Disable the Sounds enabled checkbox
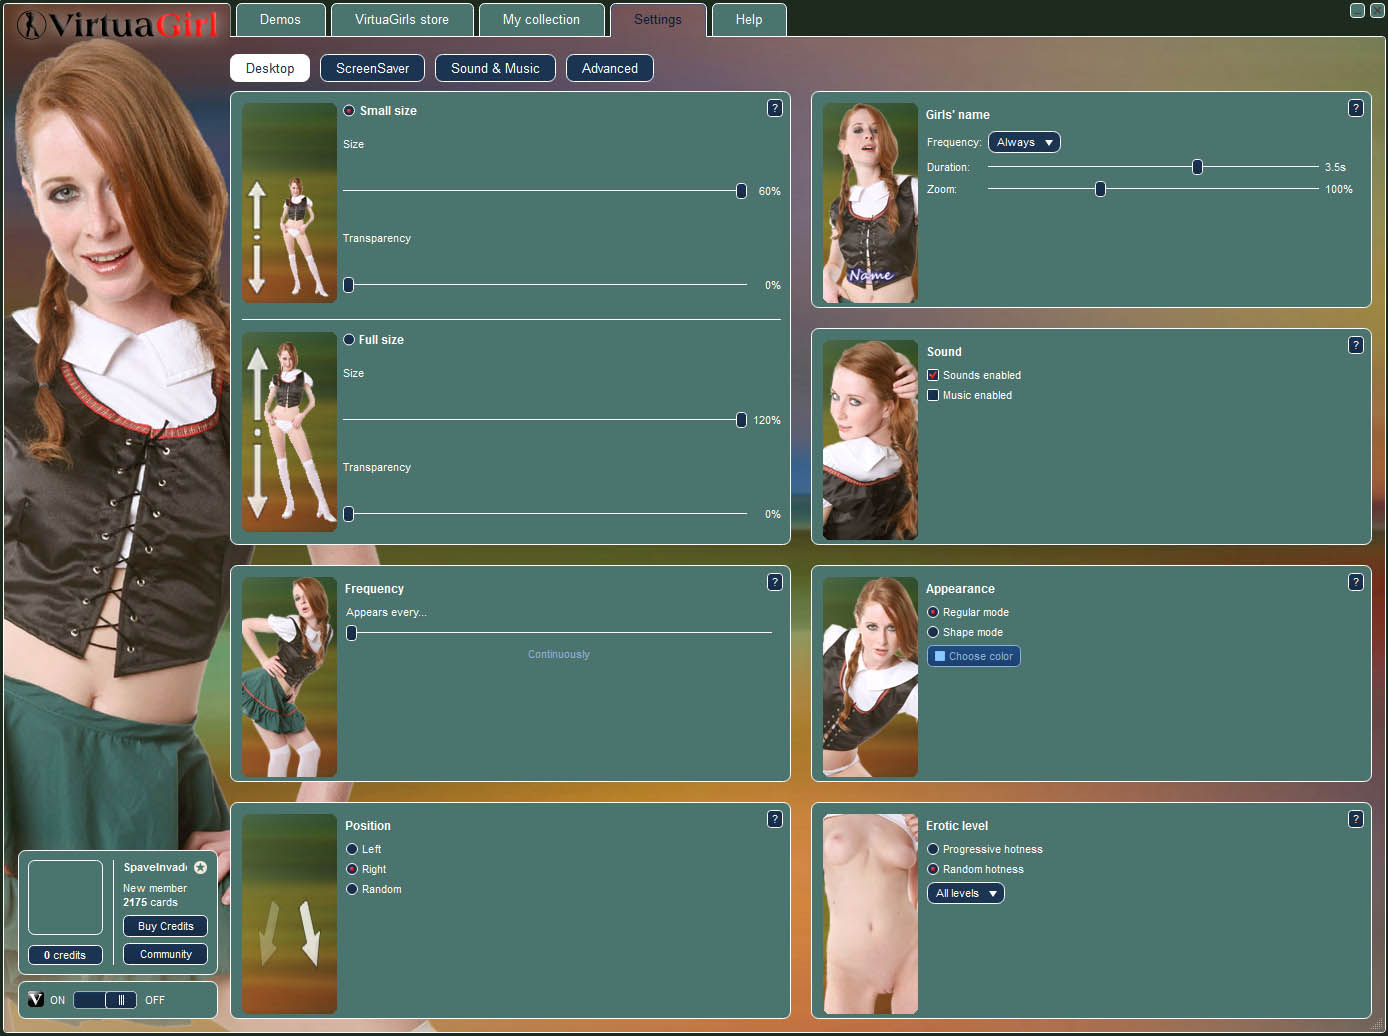Image resolution: width=1388 pixels, height=1036 pixels. point(933,375)
